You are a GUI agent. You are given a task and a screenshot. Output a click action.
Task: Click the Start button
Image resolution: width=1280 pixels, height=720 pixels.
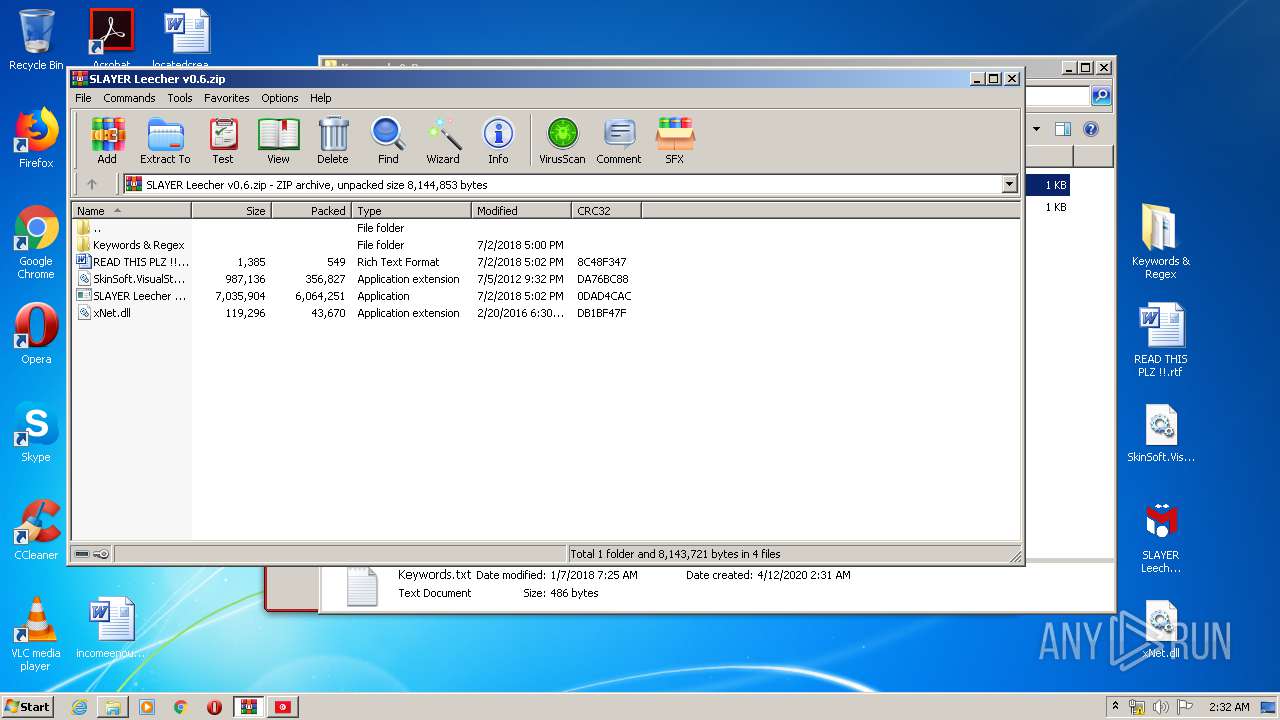coord(28,706)
